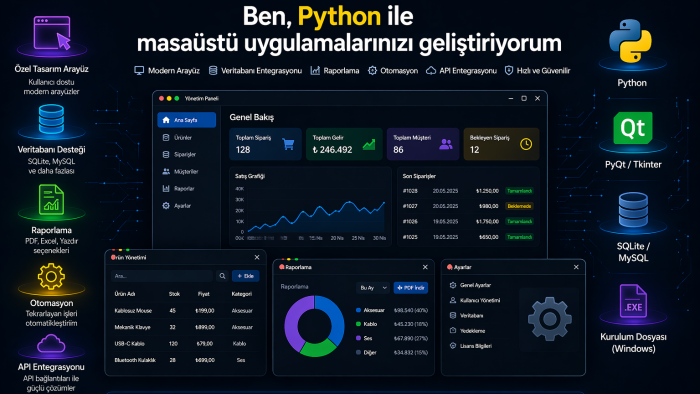Click the Mekanik Klavye product row

(x=185, y=327)
